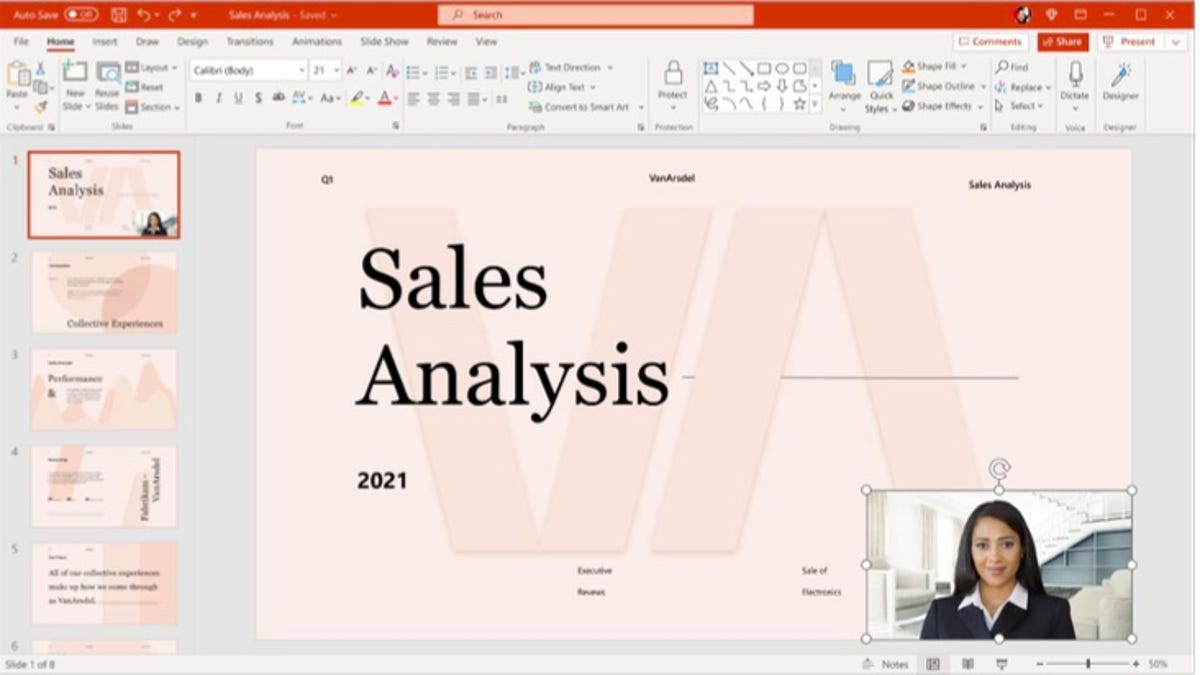Viewport: 1200px width, 675px height.
Task: Expand the font size dropdown
Action: tap(336, 70)
